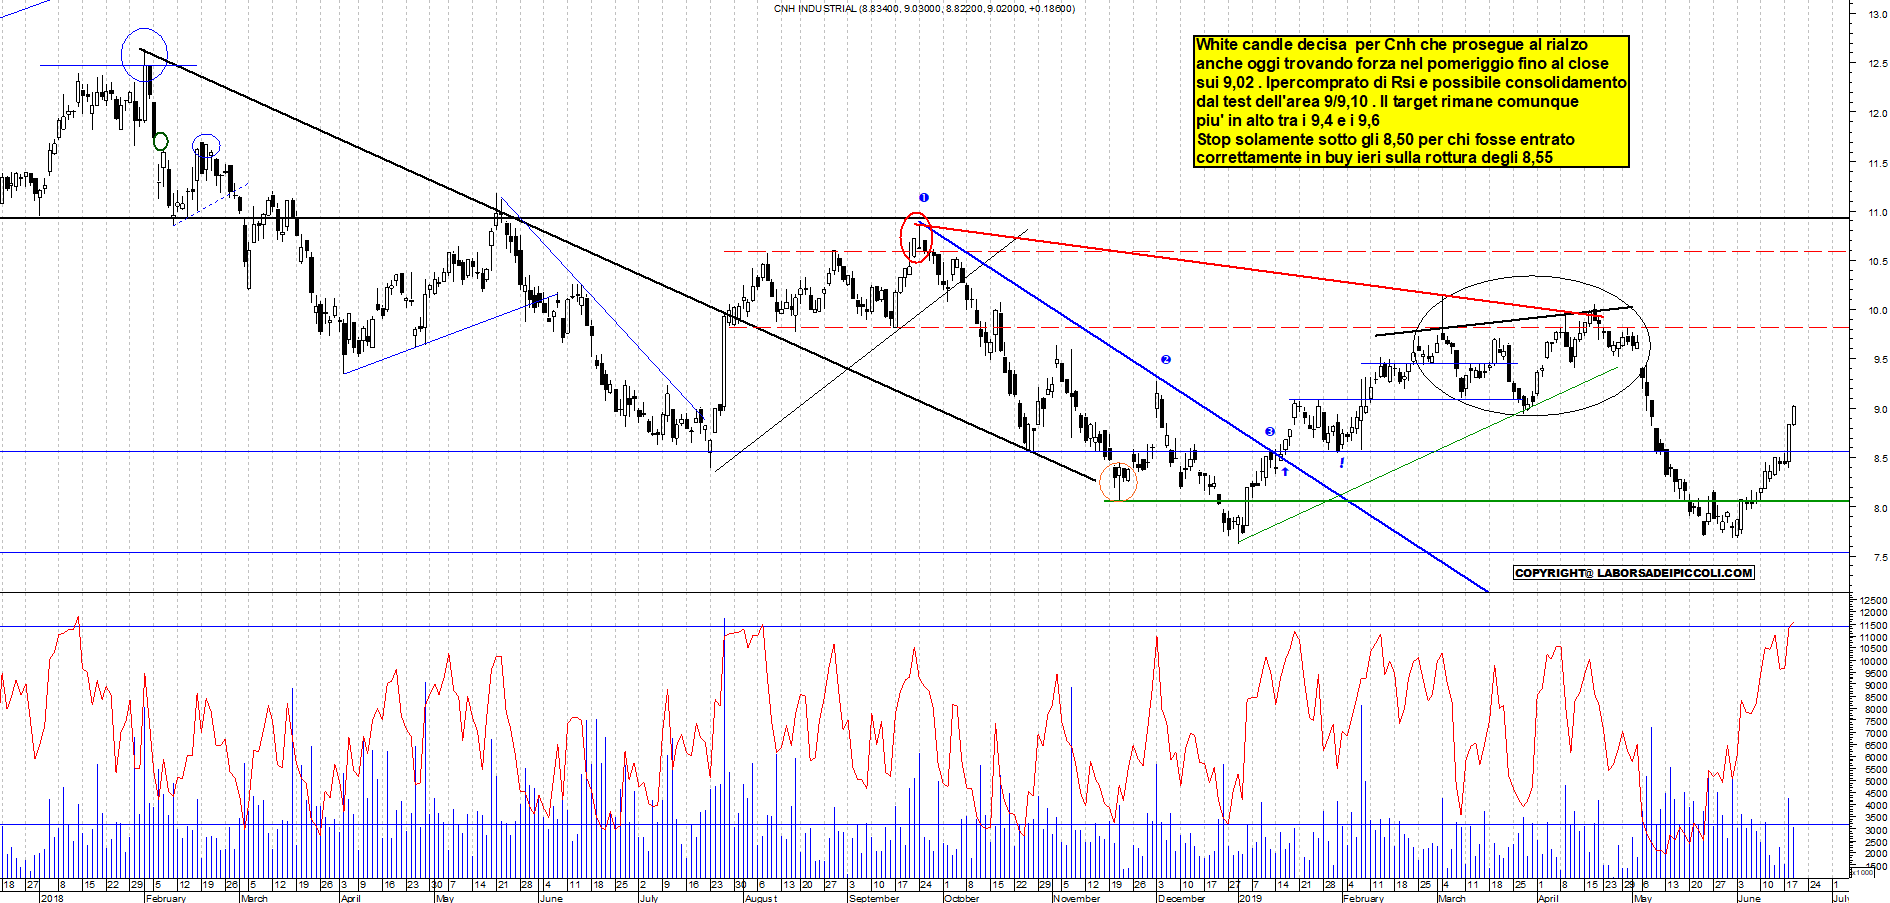Click the October month label on time axis
The height and width of the screenshot is (903, 1890).
962,898
